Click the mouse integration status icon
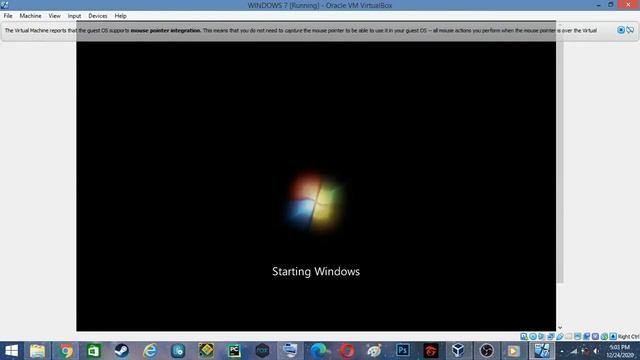Image resolution: width=640 pixels, height=360 pixels. click(x=604, y=336)
